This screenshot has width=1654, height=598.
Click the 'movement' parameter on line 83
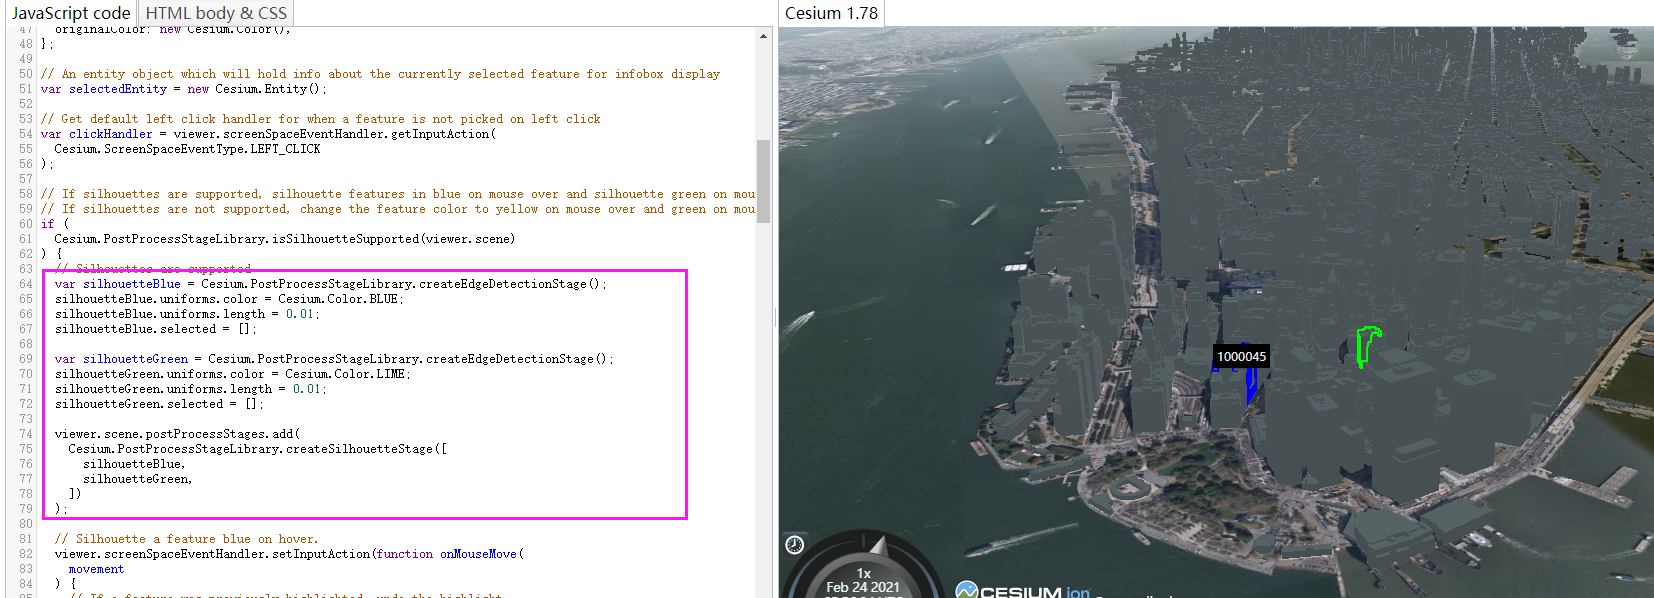96,569
